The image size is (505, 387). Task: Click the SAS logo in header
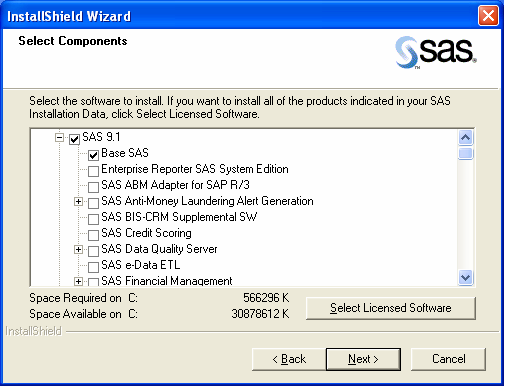click(436, 52)
